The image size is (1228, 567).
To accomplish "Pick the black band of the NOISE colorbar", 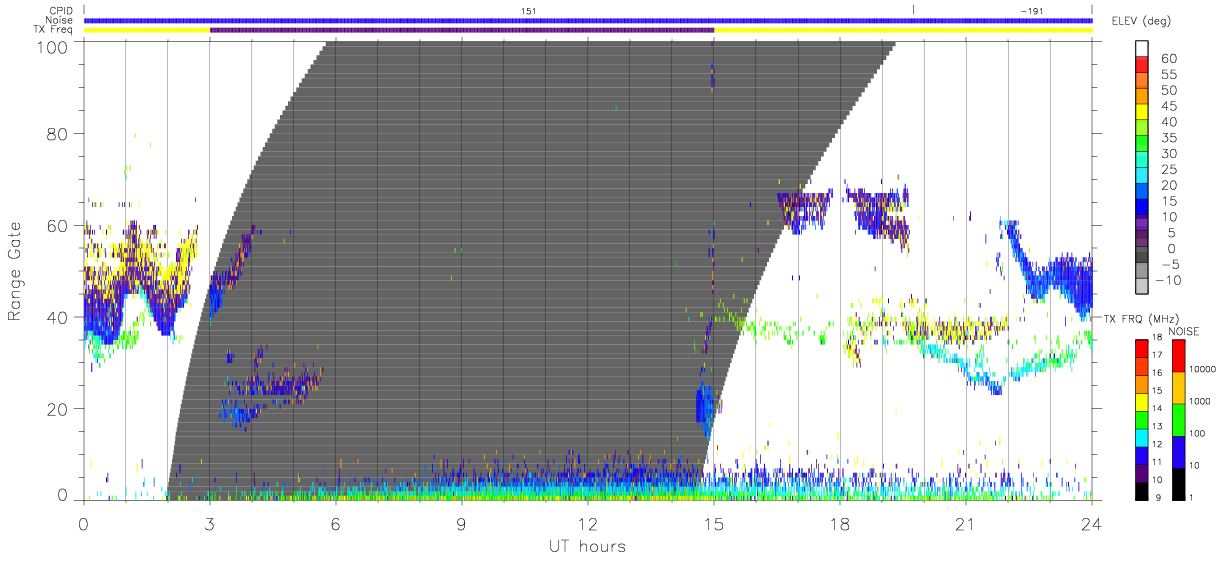I will (1181, 484).
